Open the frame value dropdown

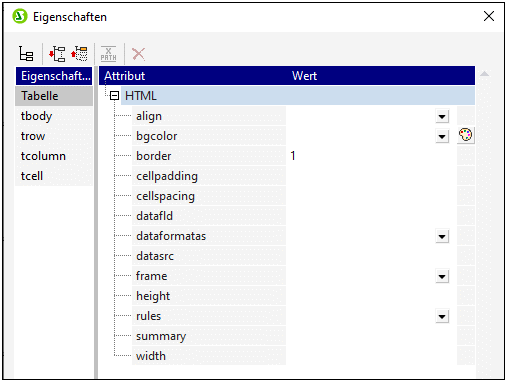pos(442,276)
